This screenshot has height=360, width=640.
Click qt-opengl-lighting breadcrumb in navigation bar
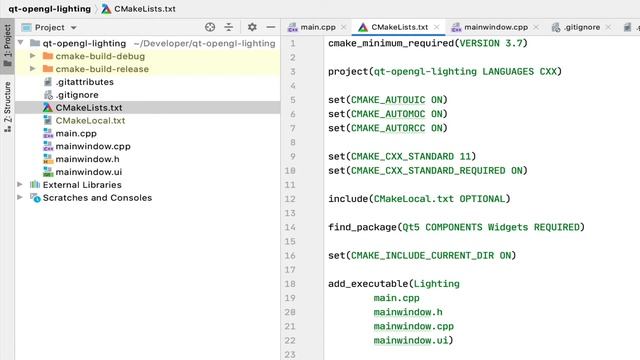[49, 9]
